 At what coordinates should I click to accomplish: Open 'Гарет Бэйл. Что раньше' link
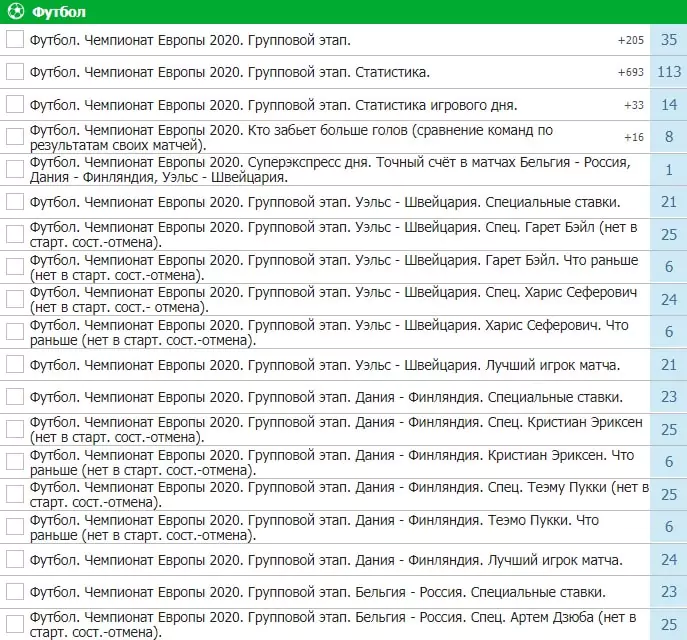click(334, 267)
